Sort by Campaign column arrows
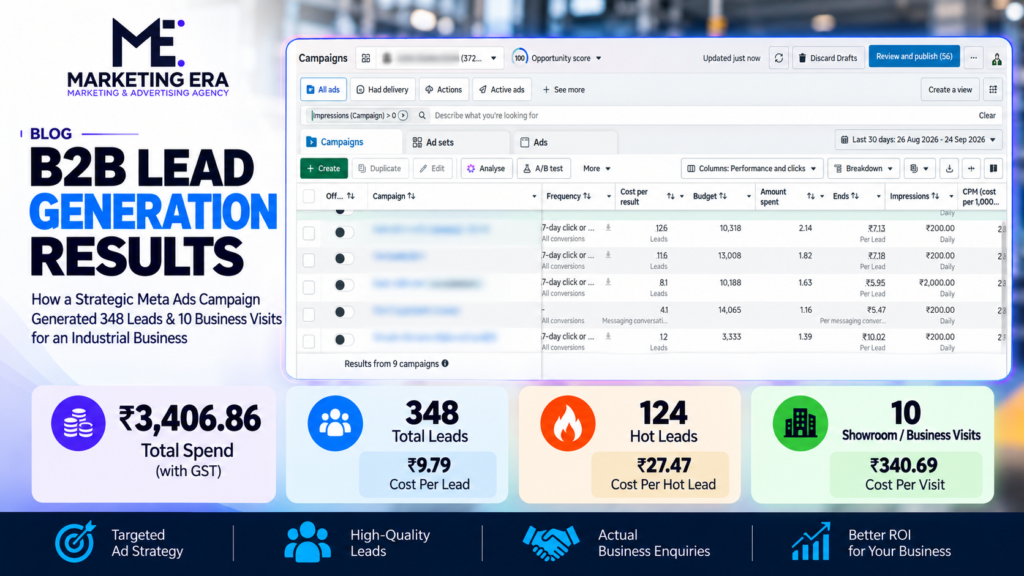Screen dimensions: 1024x576 [x=411, y=196]
